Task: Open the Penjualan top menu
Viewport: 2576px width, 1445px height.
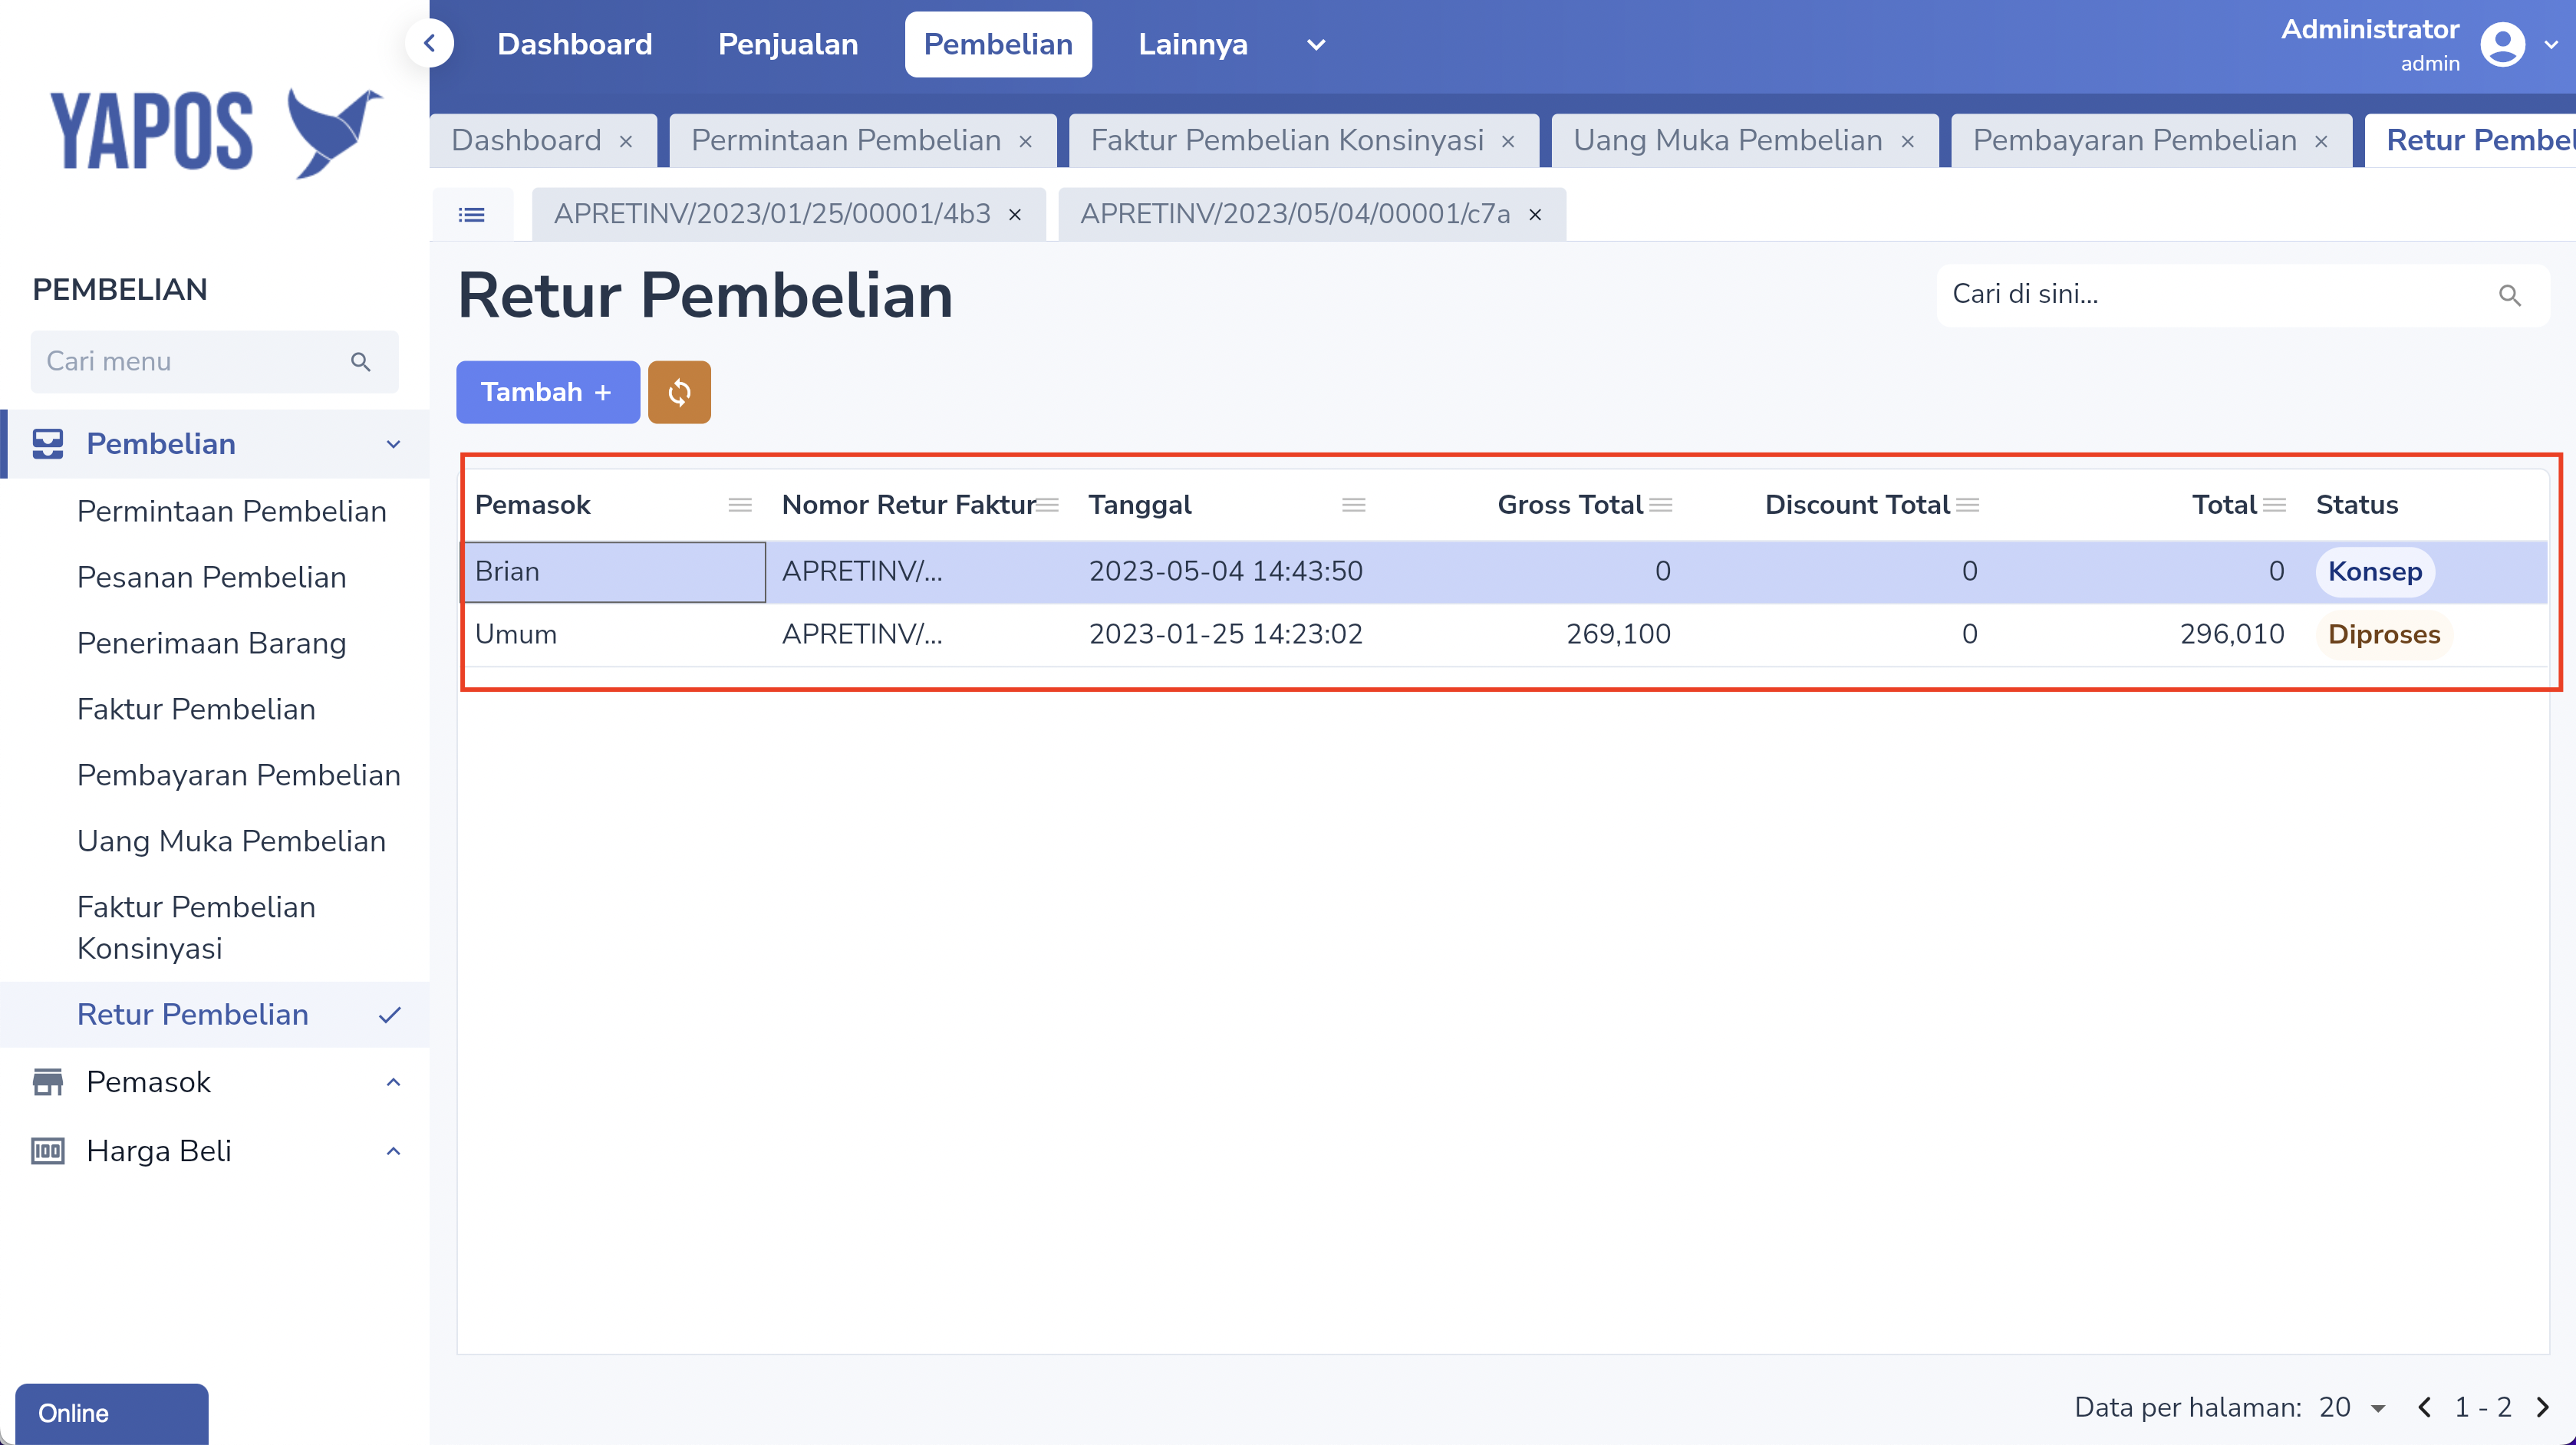Action: tap(788, 44)
